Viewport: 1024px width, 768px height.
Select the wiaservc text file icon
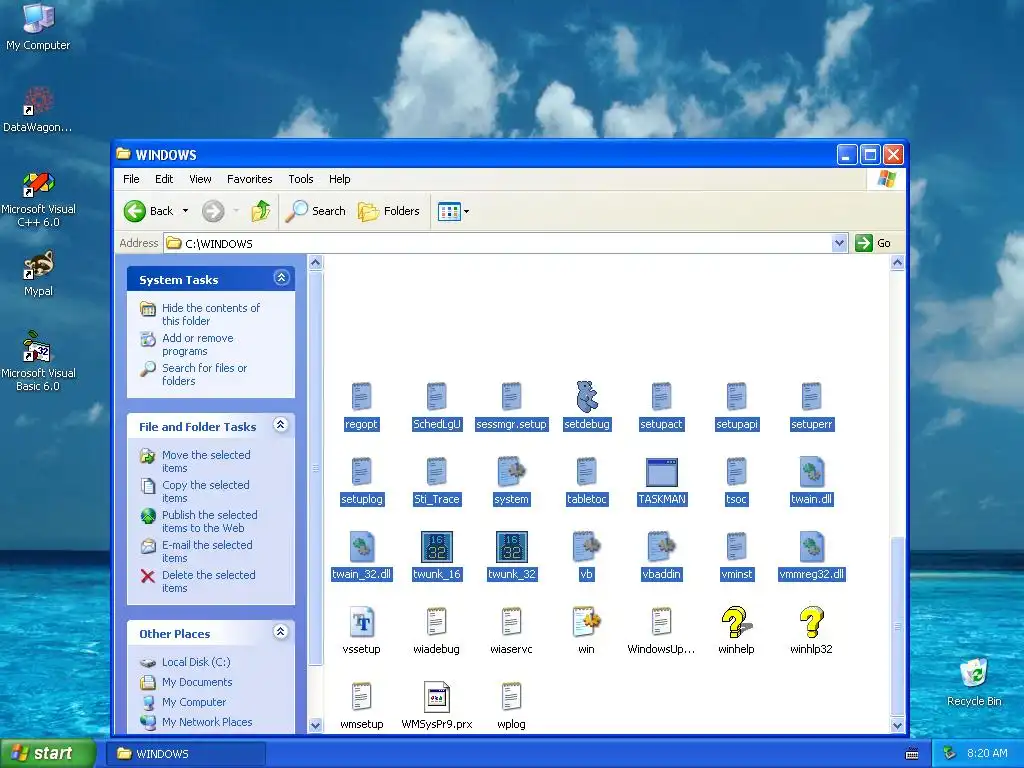[511, 622]
